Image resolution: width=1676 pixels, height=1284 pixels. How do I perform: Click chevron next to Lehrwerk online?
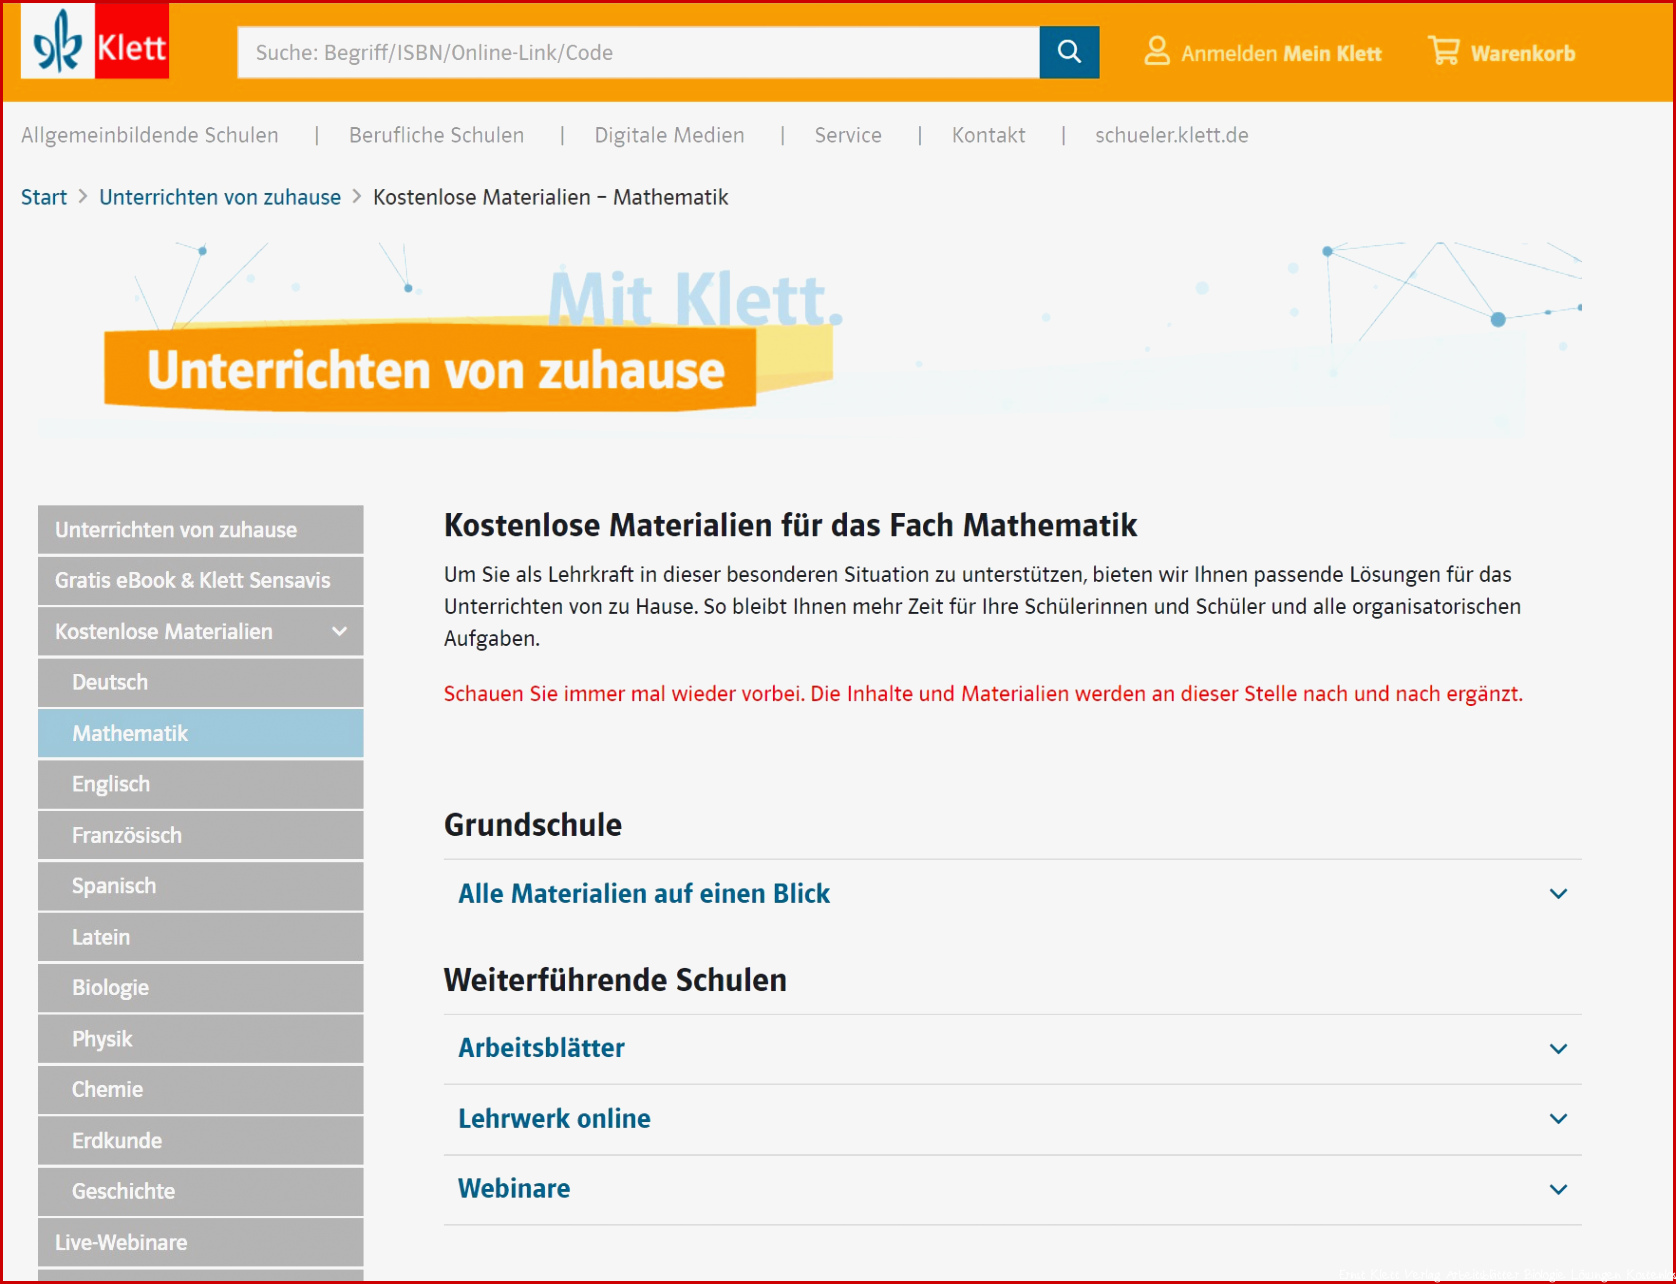tap(1558, 1118)
